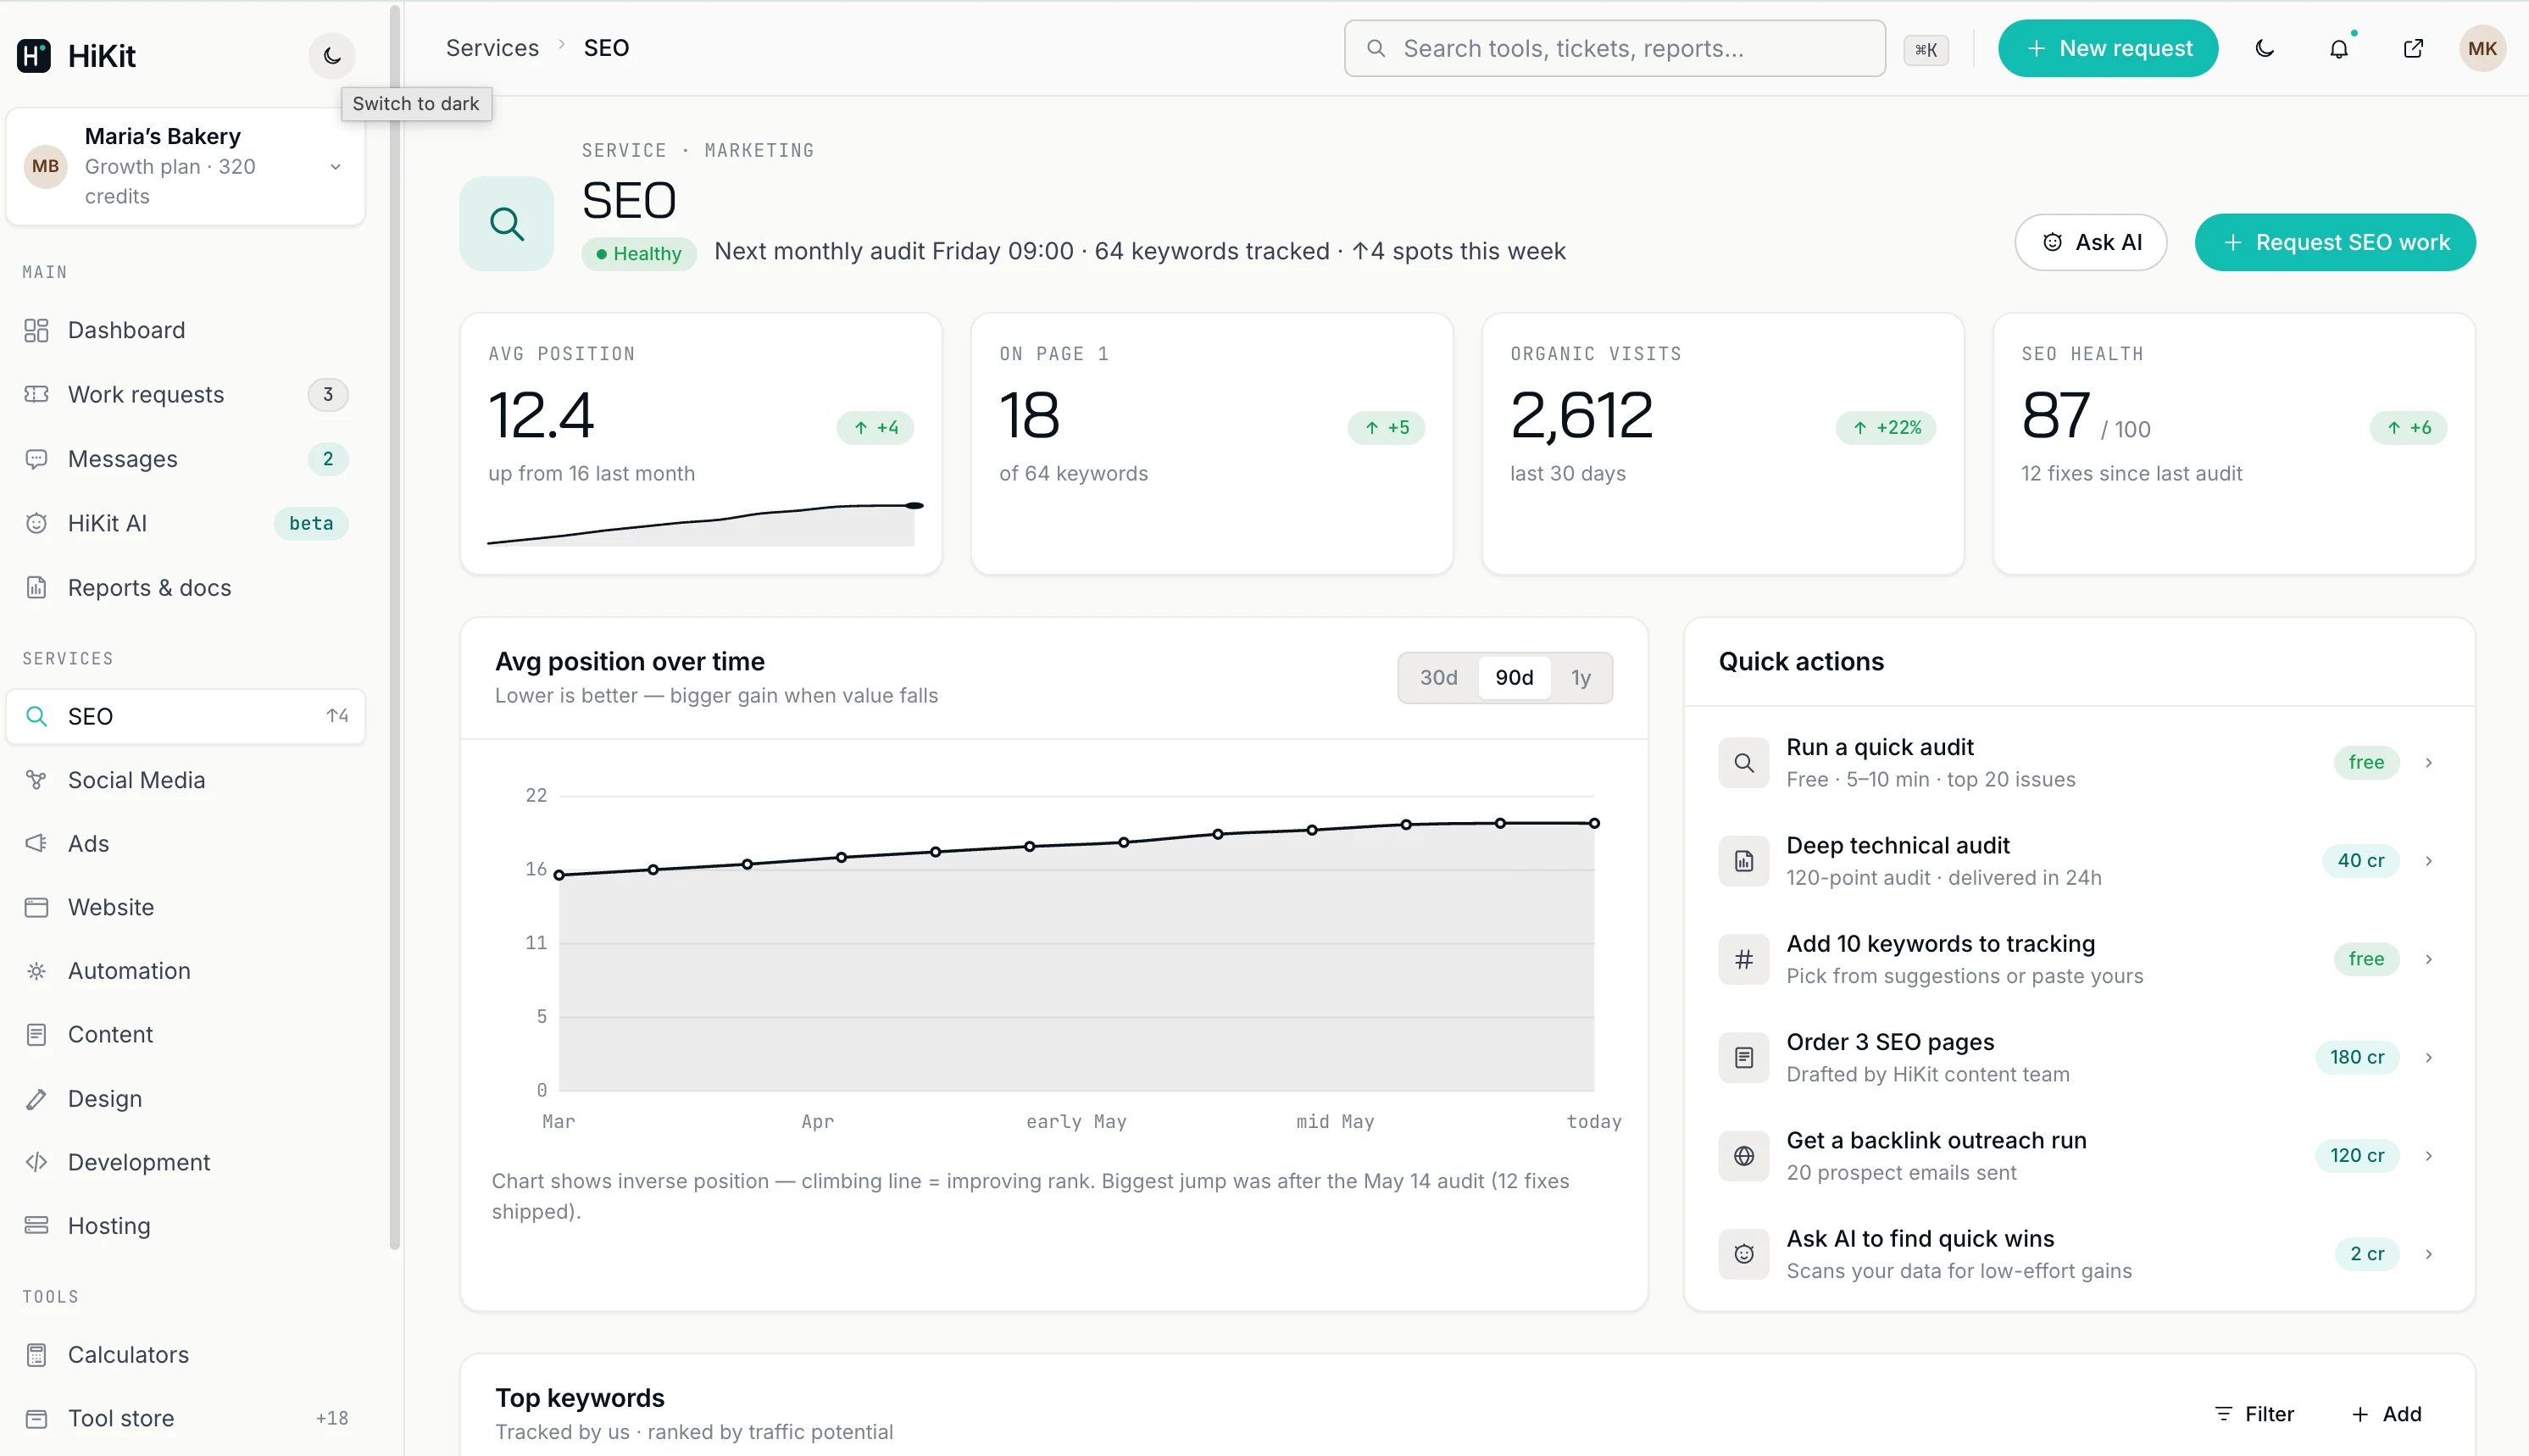This screenshot has width=2529, height=1456.
Task: Click the HiKit logo icon
Action: pyautogui.click(x=34, y=56)
